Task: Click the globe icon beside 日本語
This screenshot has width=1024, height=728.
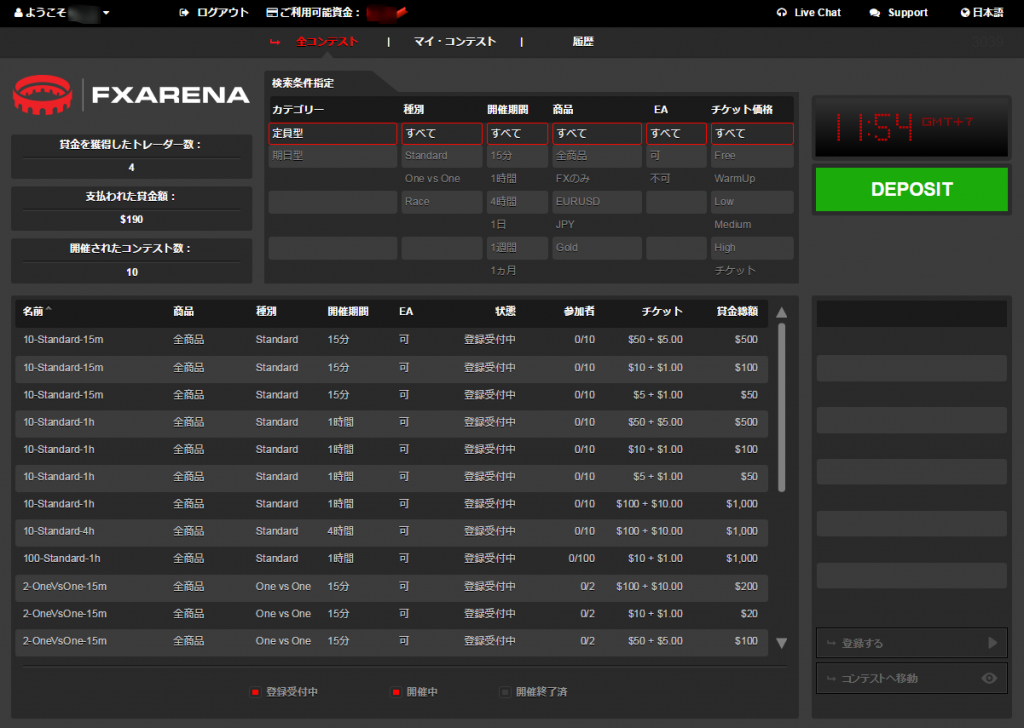Action: pyautogui.click(x=965, y=13)
